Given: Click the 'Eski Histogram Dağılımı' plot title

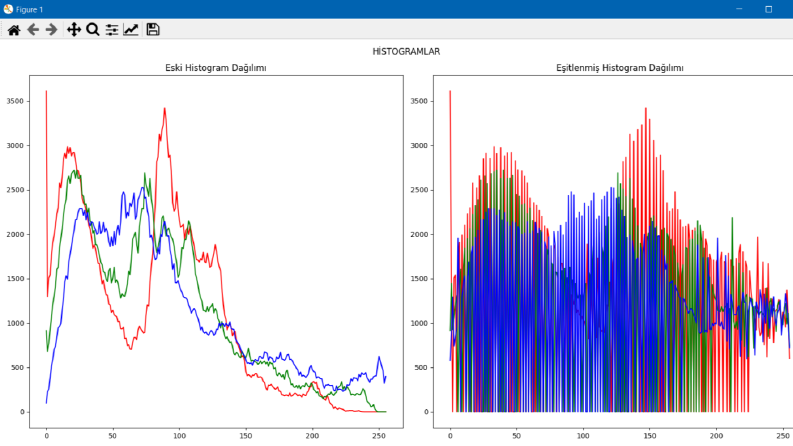Looking at the screenshot, I should 216,68.
